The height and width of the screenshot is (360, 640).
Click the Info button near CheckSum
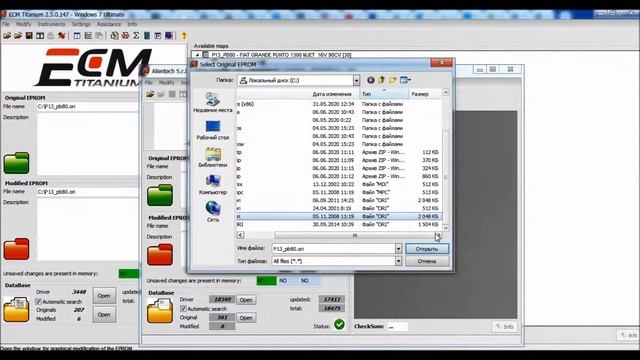click(504, 327)
